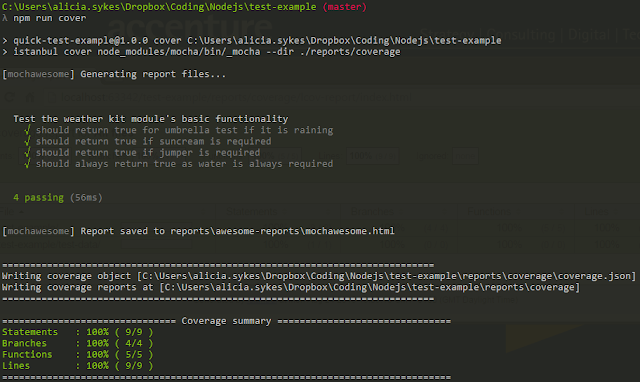Select the 'Coverage summary' heading
Viewport: 640px width, 382px height.
(226, 321)
